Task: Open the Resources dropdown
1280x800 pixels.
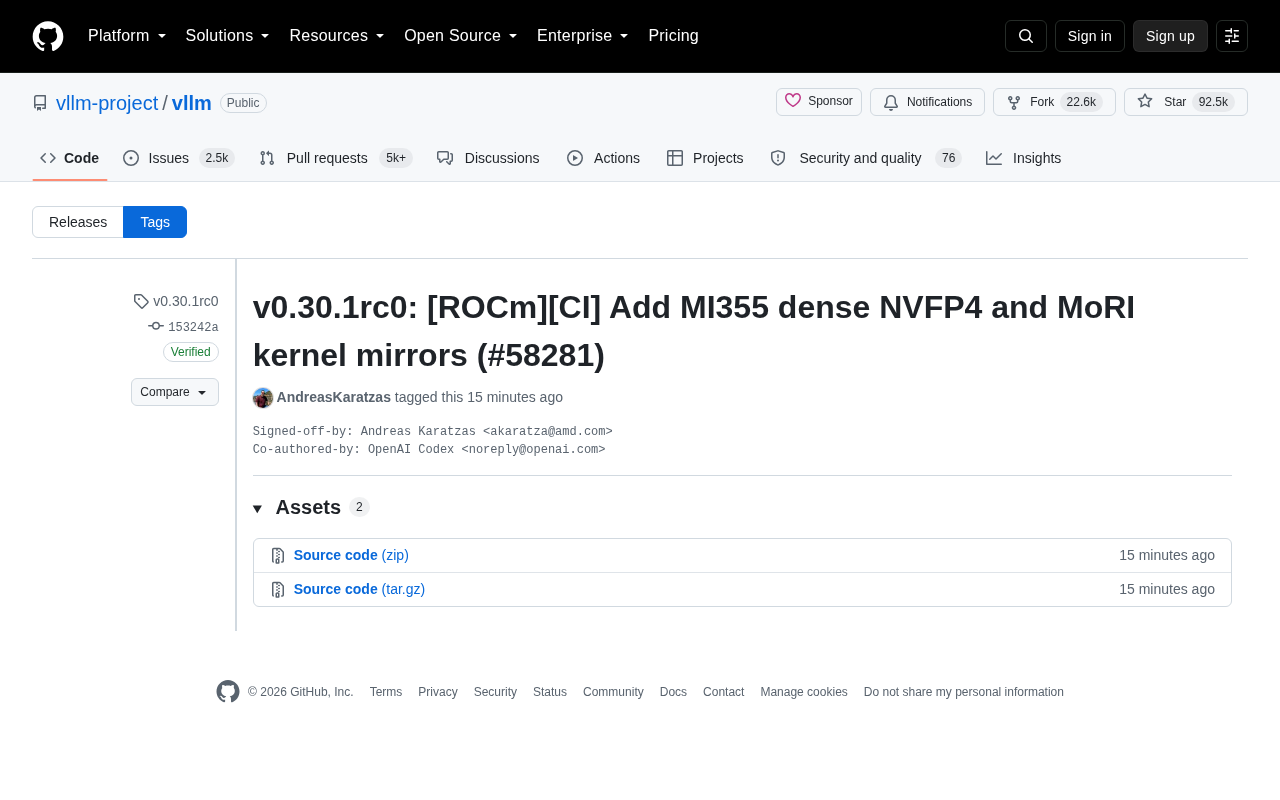Action: coord(337,36)
